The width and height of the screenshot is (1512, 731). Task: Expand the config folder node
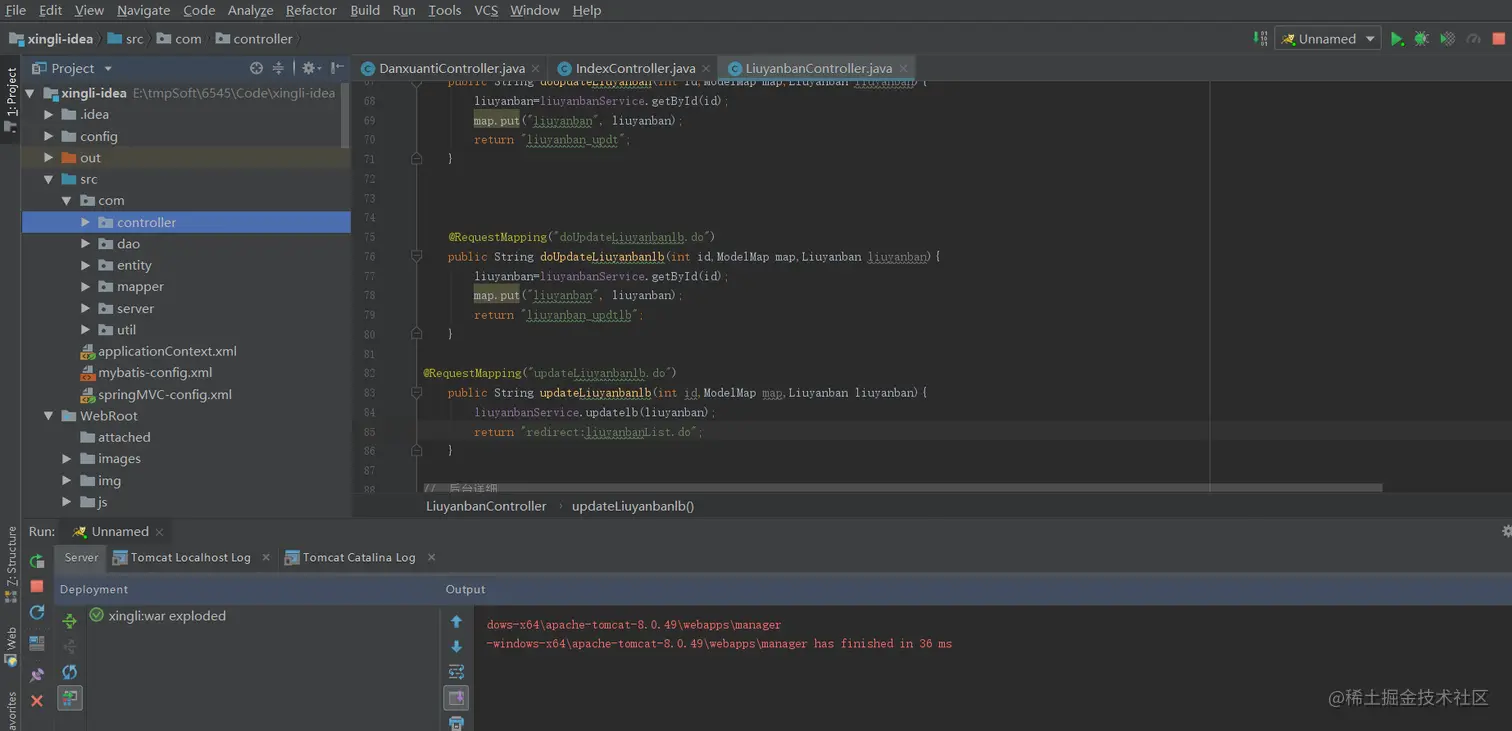[x=48, y=136]
